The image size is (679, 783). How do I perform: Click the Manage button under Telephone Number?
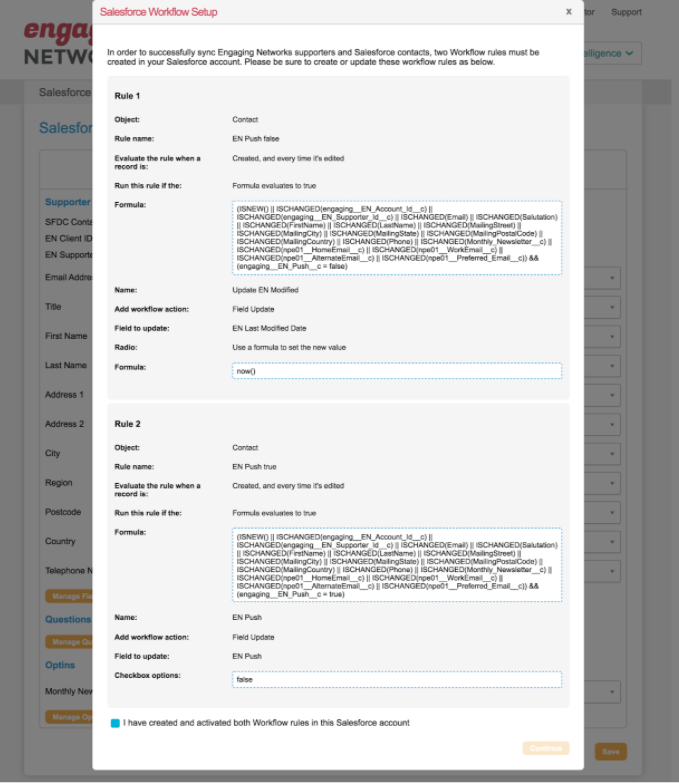[68, 597]
